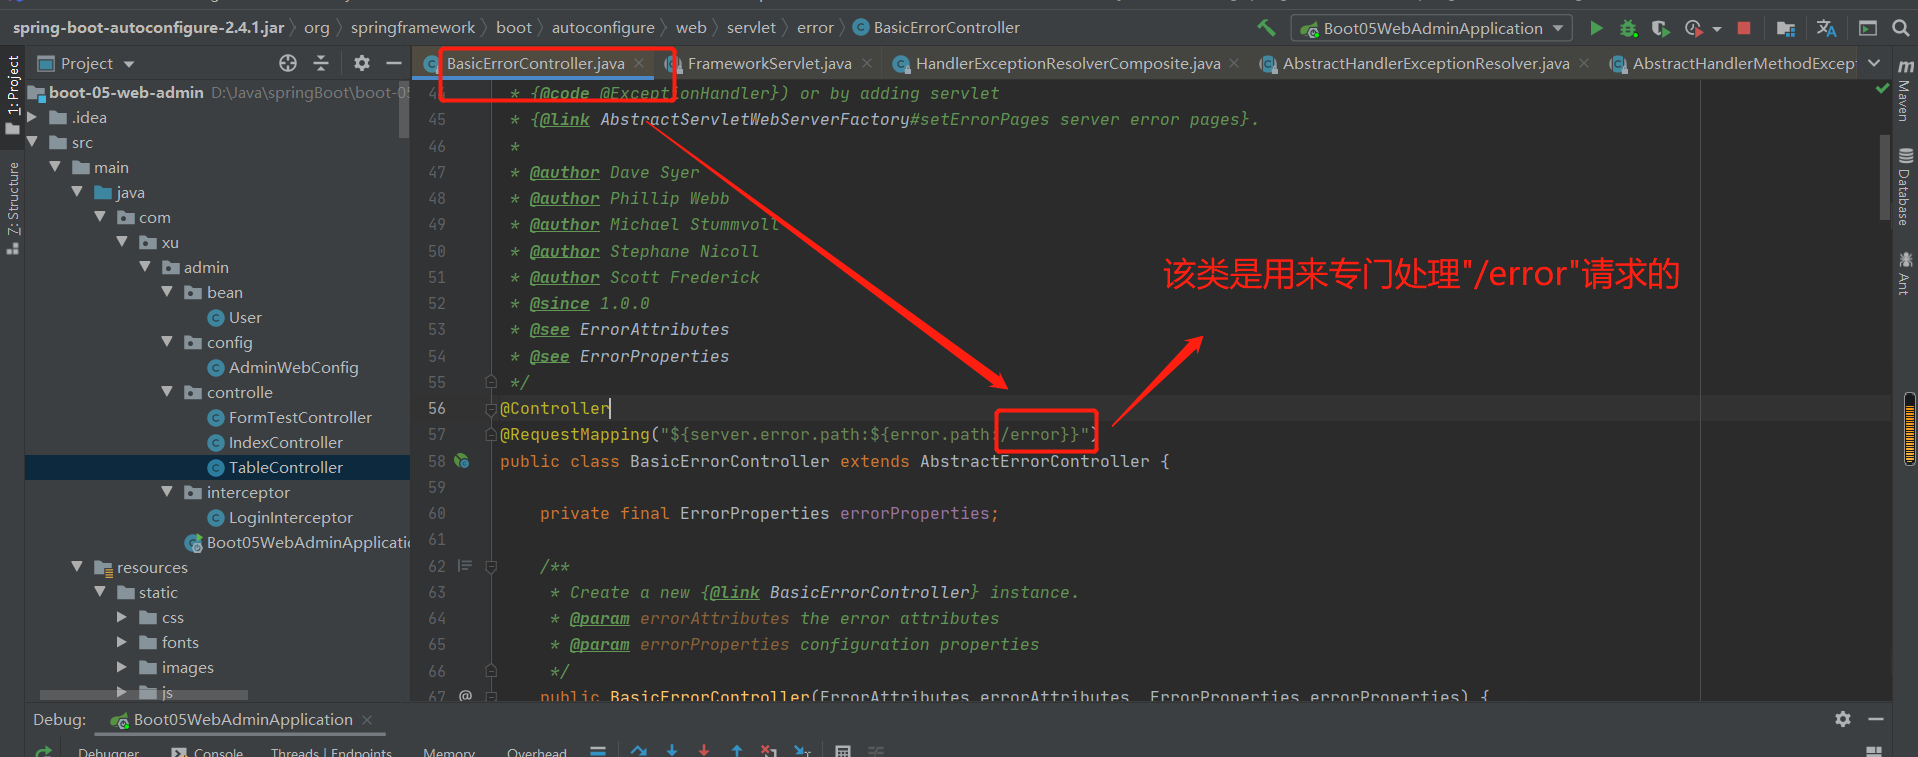Toggle the 1: Project side tab
Image resolution: width=1918 pixels, height=757 pixels.
tap(13, 94)
